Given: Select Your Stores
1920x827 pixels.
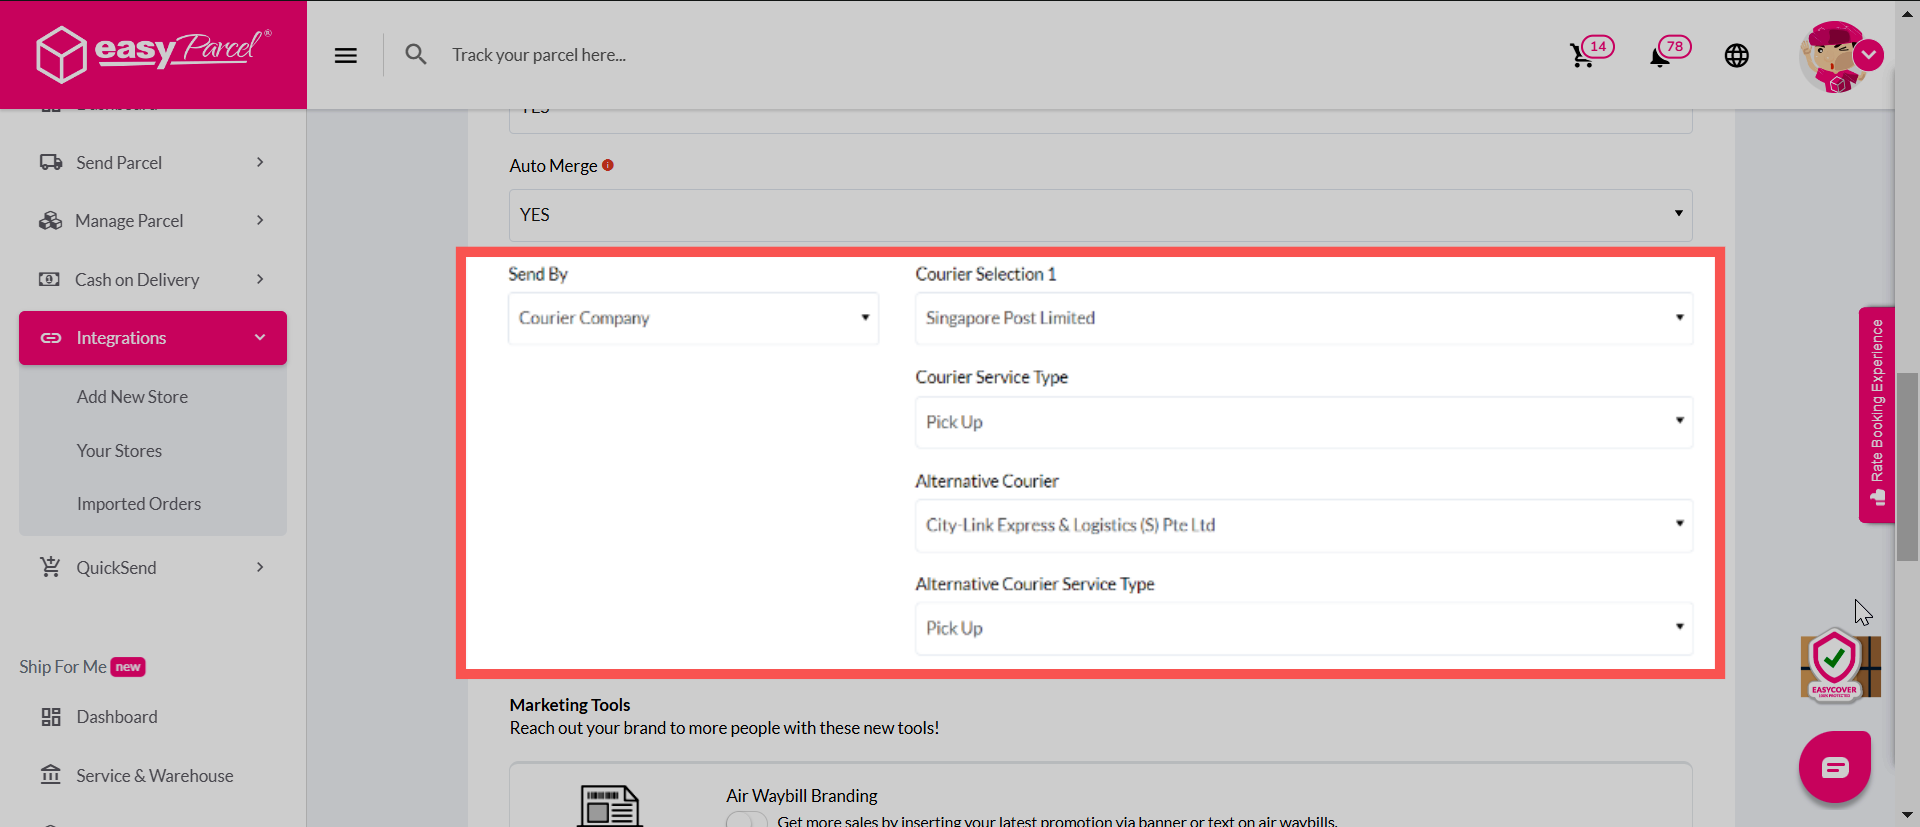Looking at the screenshot, I should (119, 451).
